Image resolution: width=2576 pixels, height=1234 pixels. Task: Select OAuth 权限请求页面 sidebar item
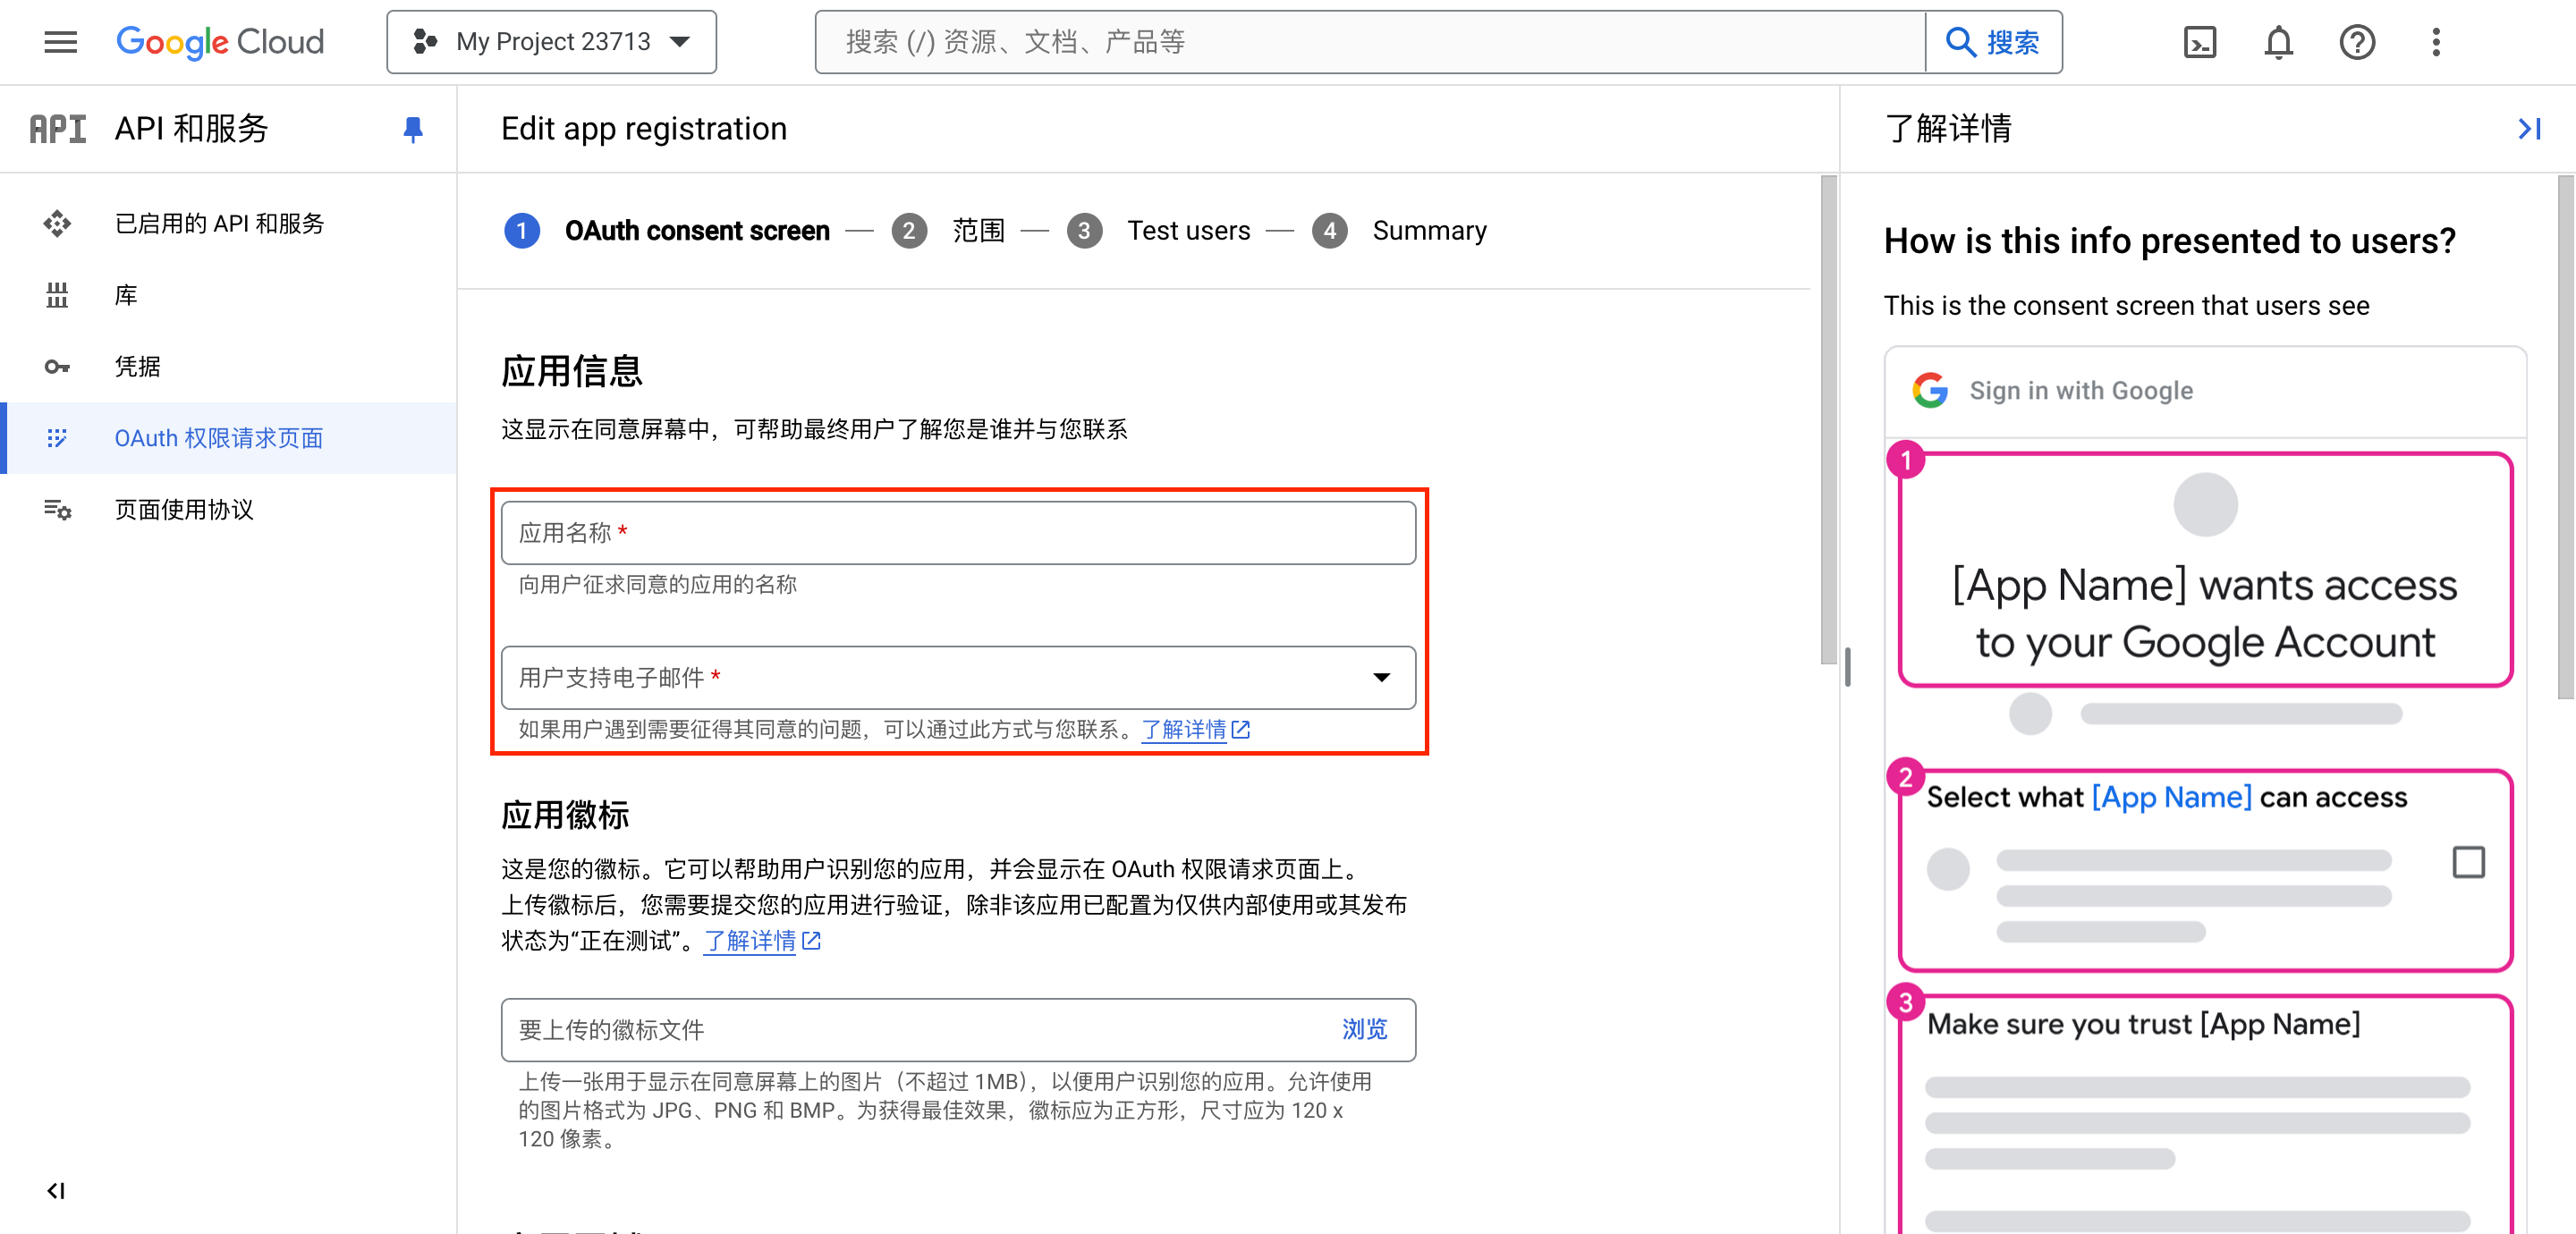click(228, 438)
